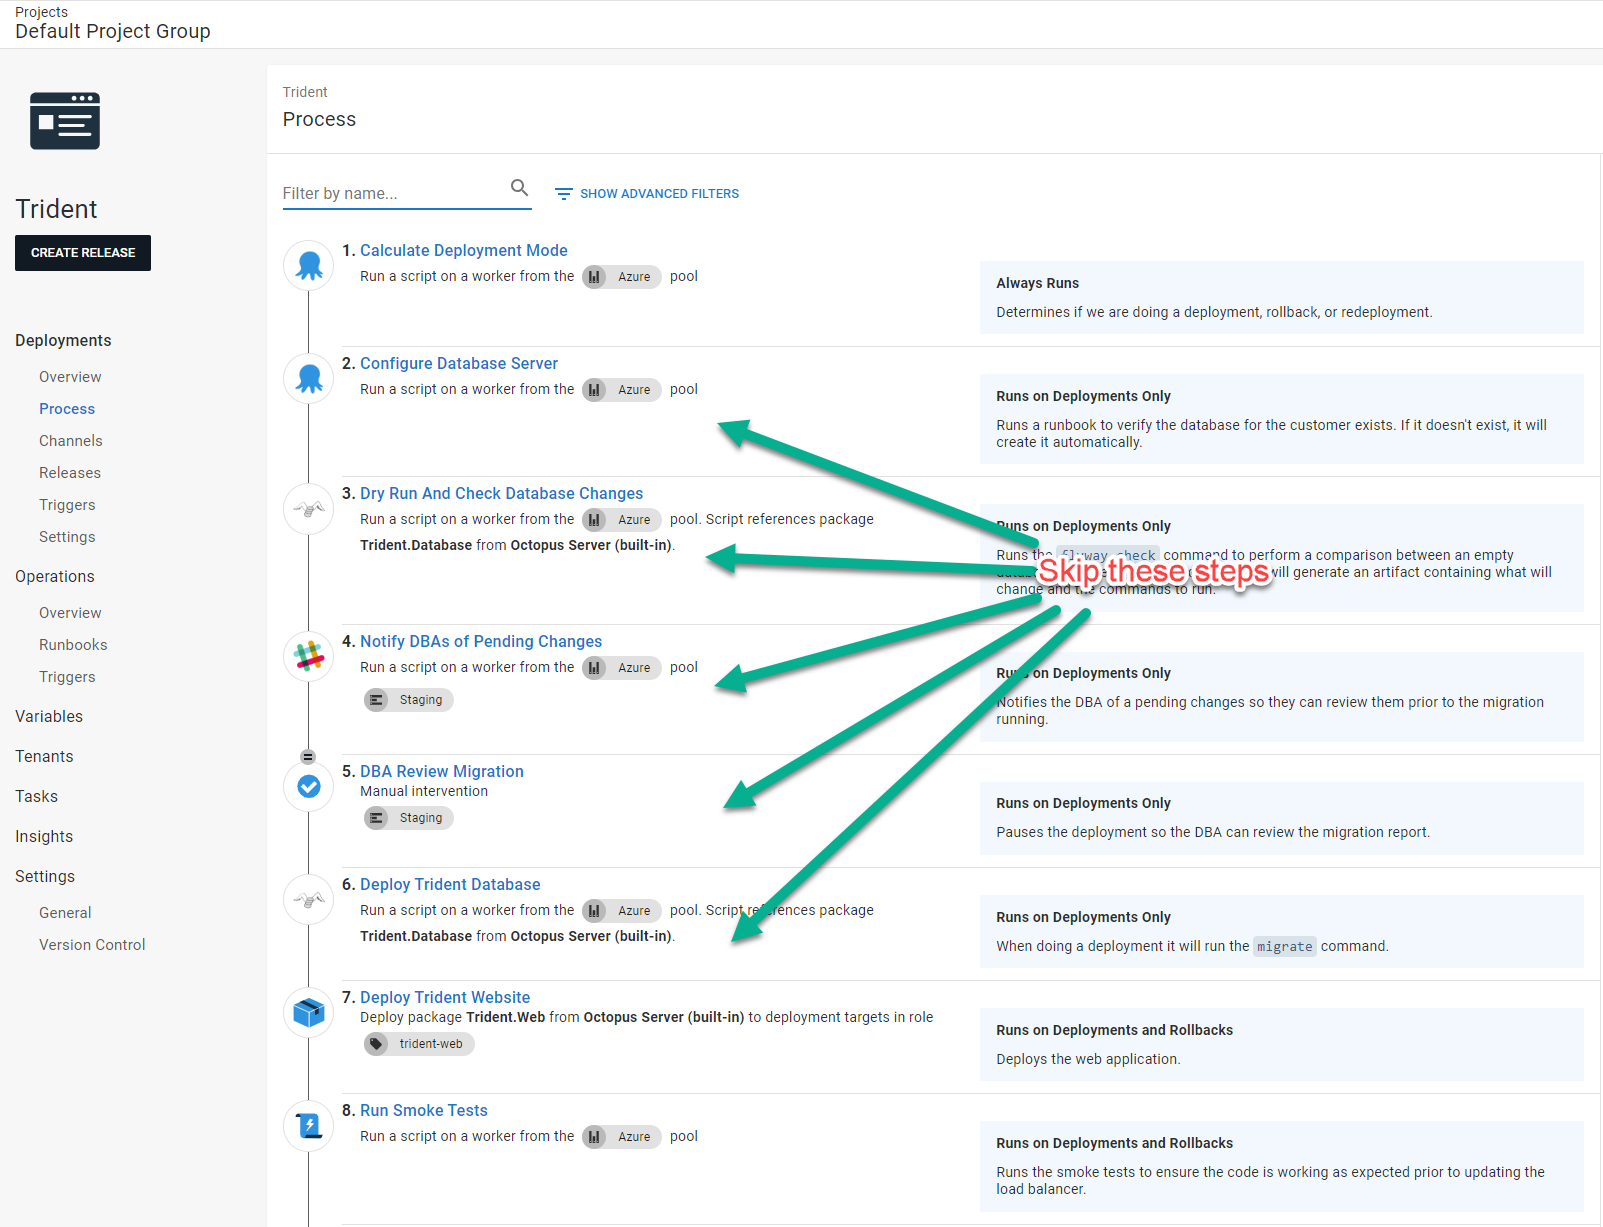This screenshot has height=1227, width=1603.
Task: Click the manual intervention checkmark icon on DBA Review Migration
Action: (x=308, y=787)
